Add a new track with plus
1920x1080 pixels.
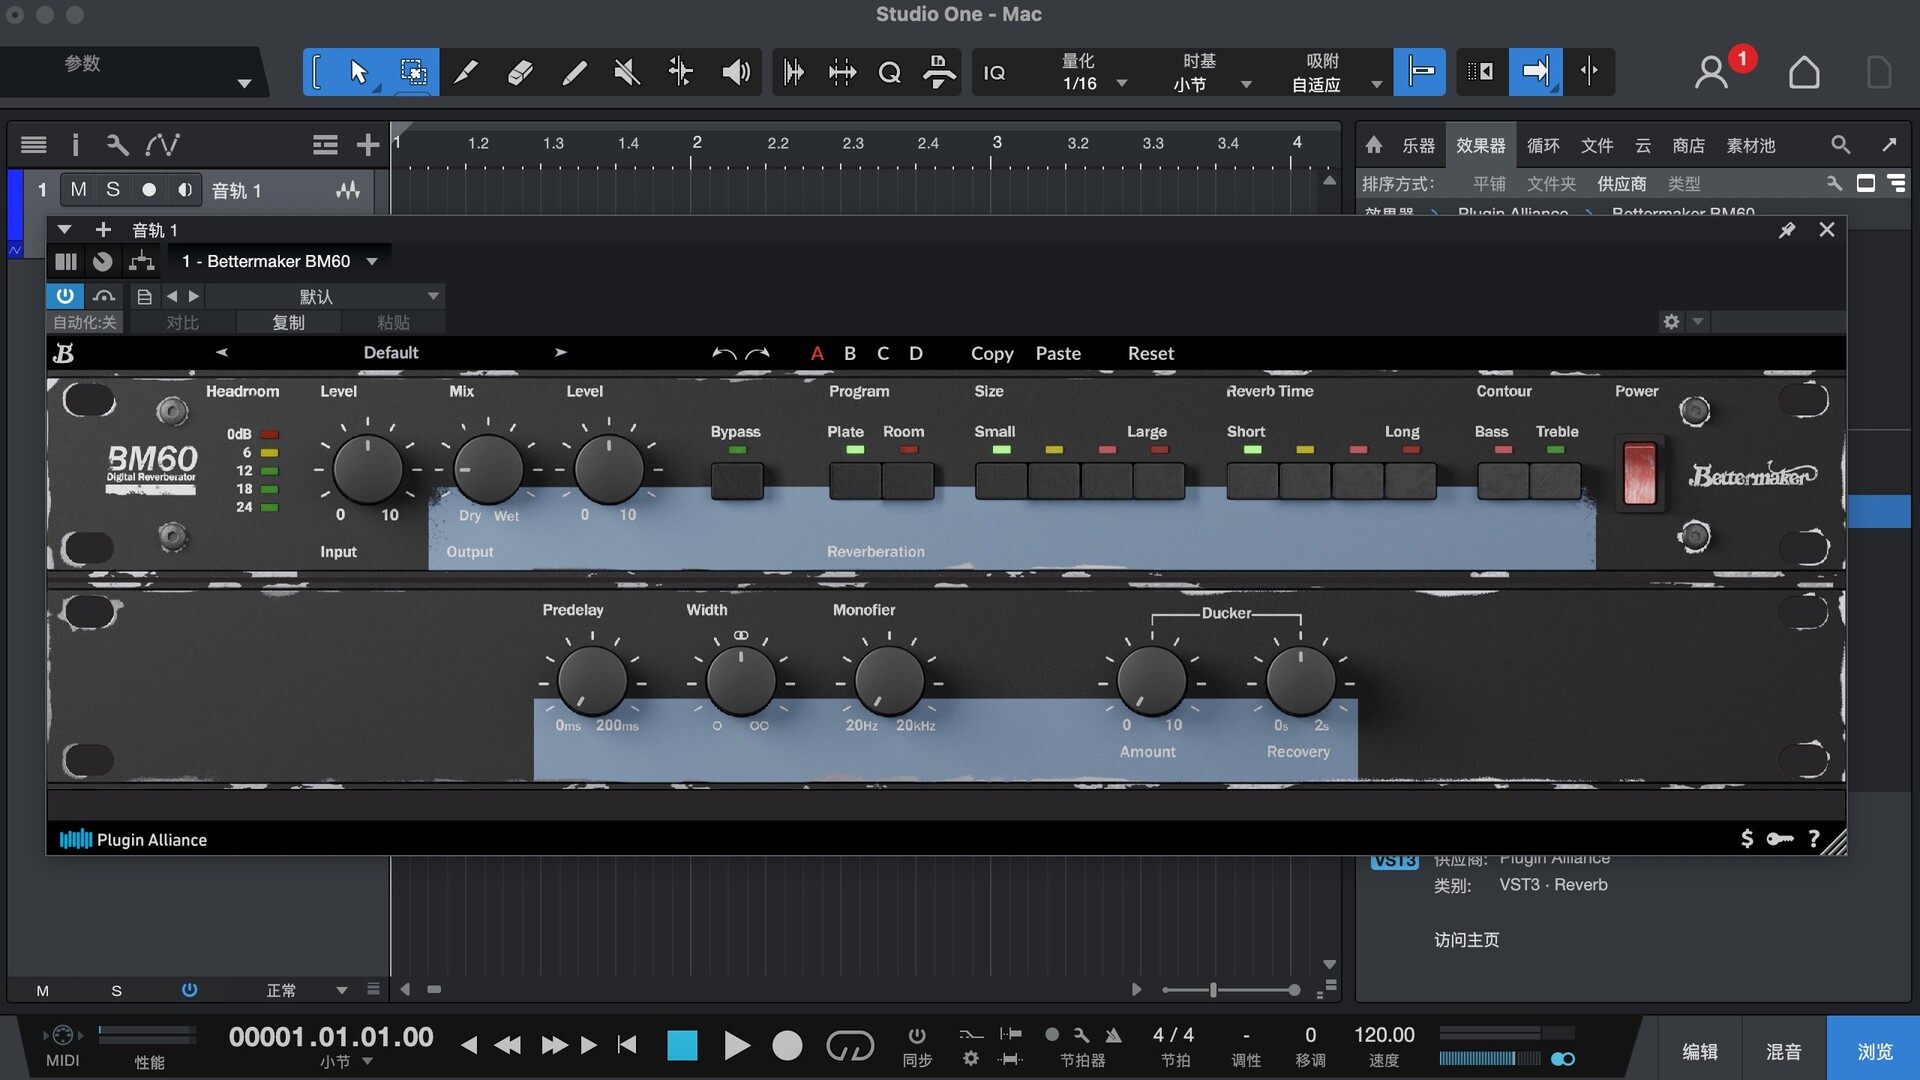coord(367,145)
